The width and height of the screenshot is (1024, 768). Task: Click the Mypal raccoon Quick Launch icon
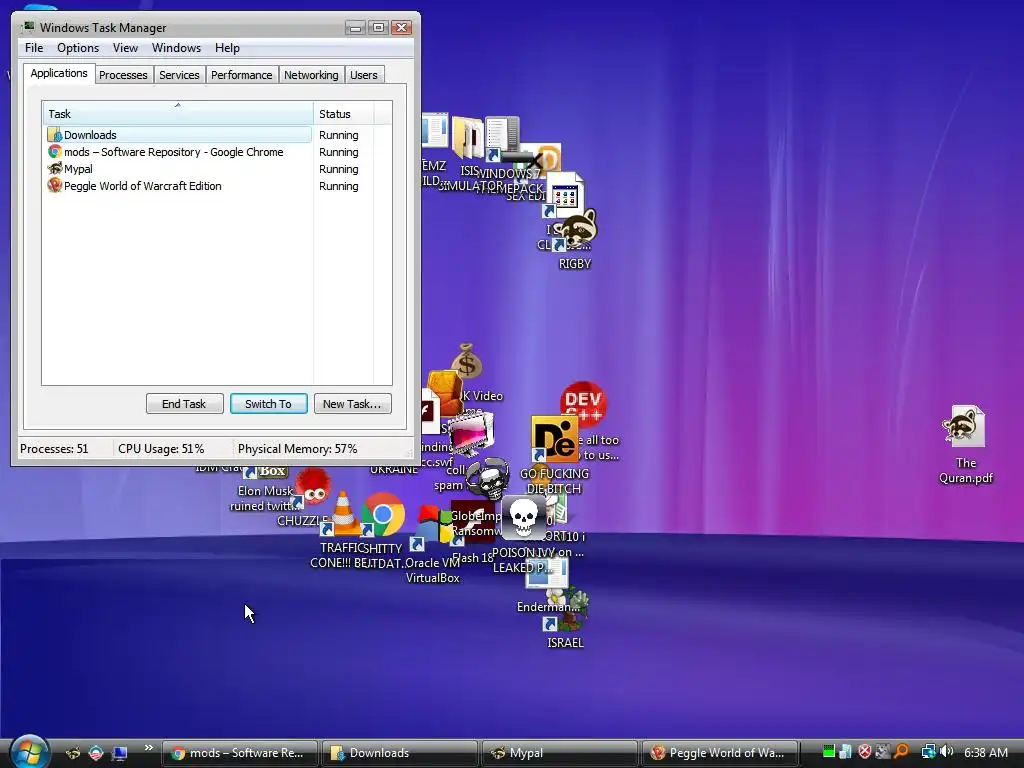click(73, 753)
